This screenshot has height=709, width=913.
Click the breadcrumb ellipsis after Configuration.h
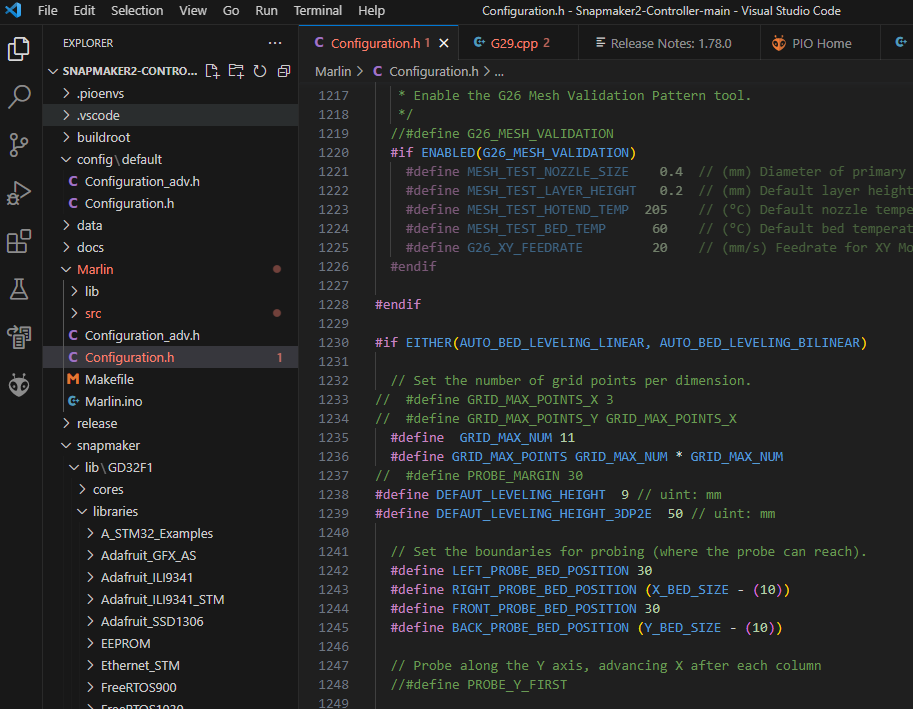(499, 72)
